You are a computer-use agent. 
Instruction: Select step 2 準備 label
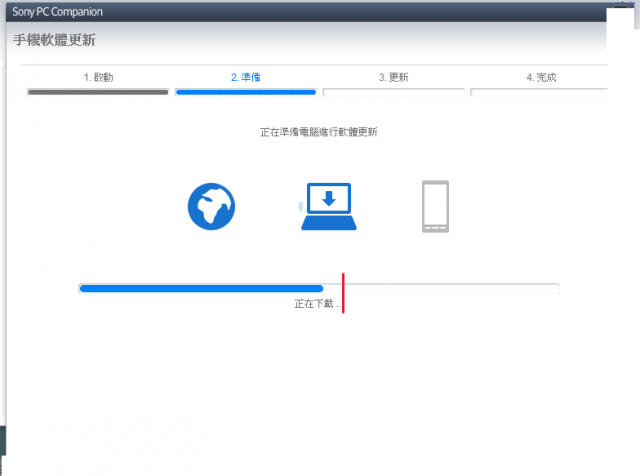[246, 77]
